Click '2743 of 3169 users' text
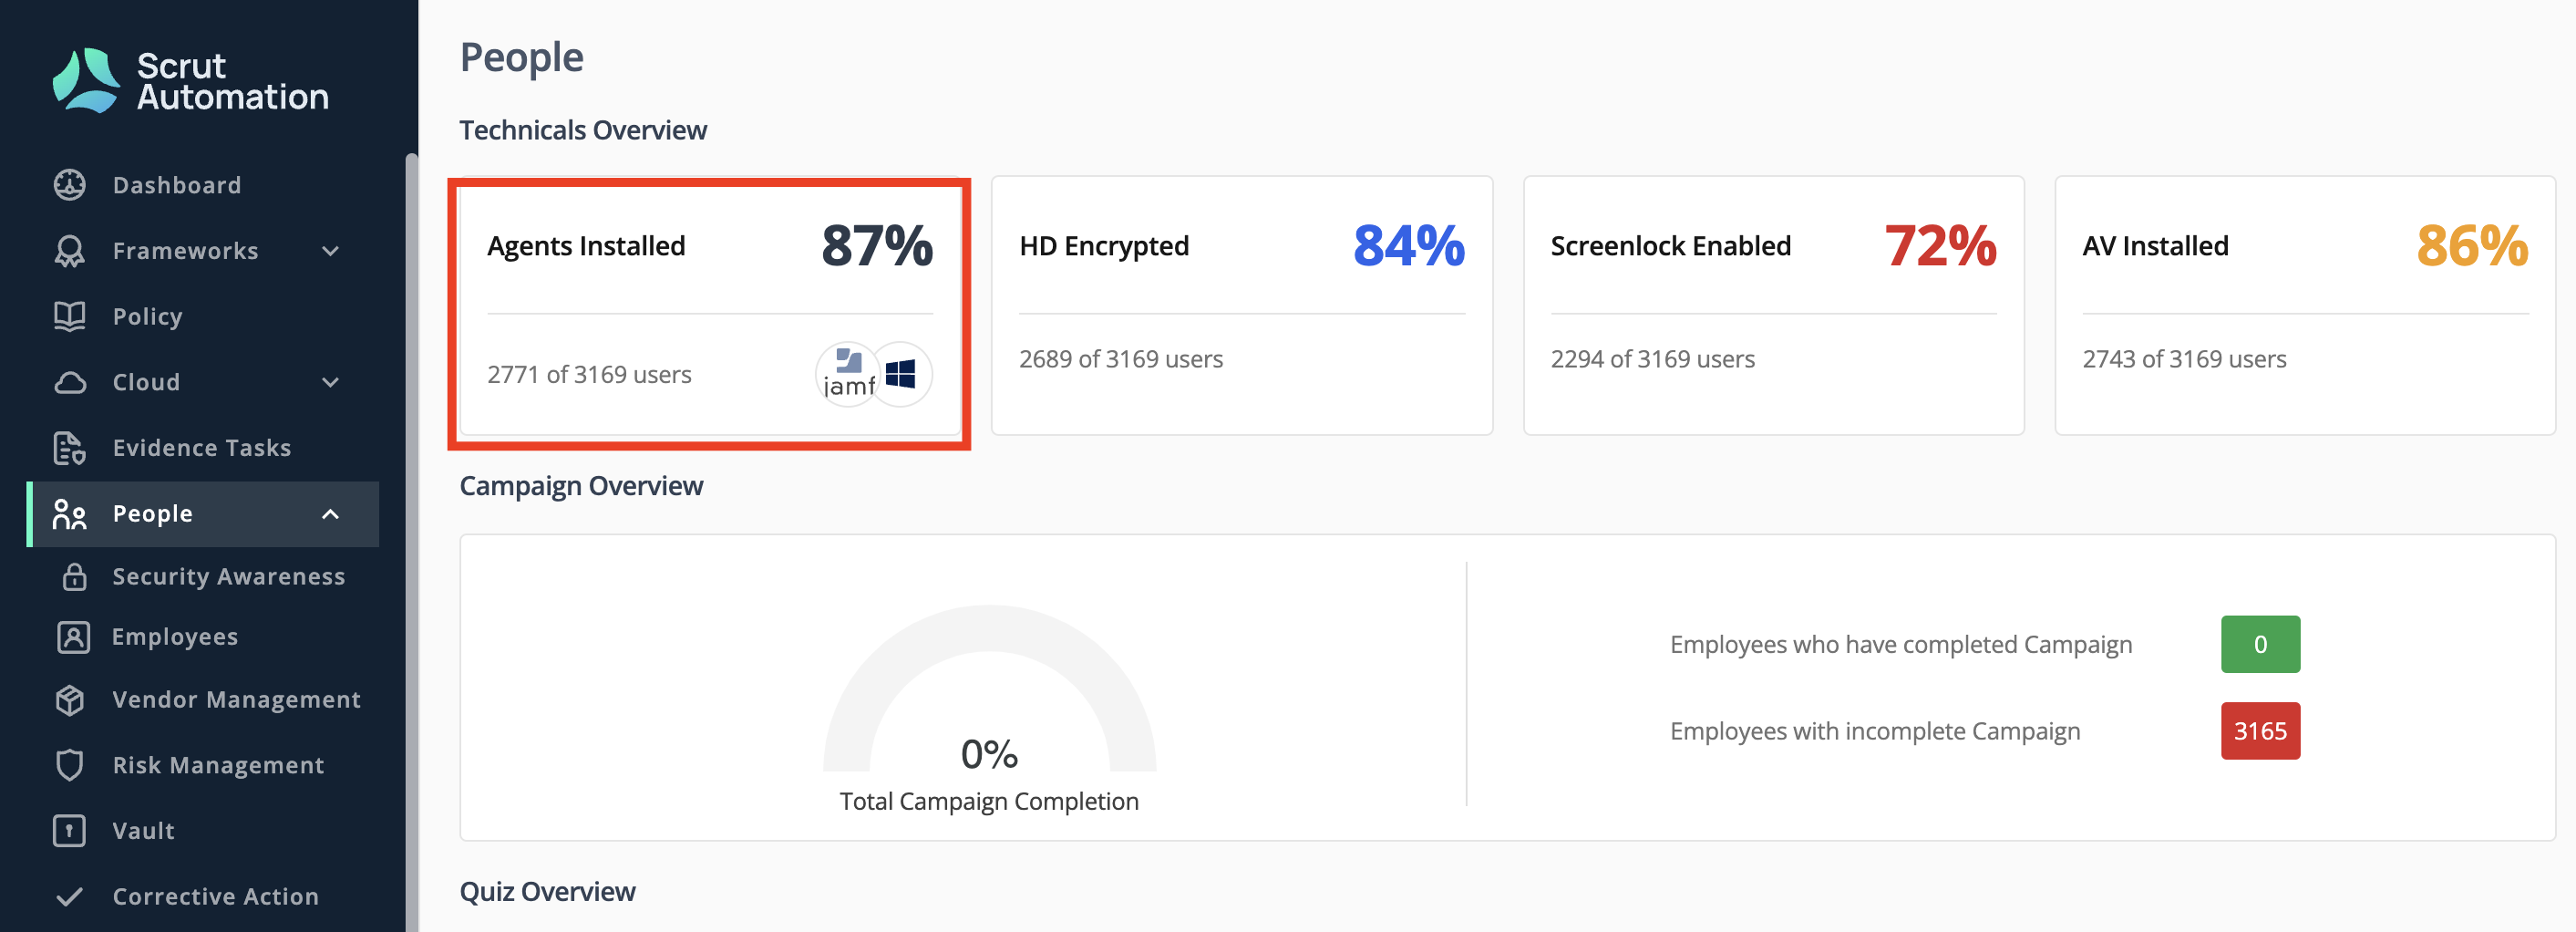2576x932 pixels. 2184,359
